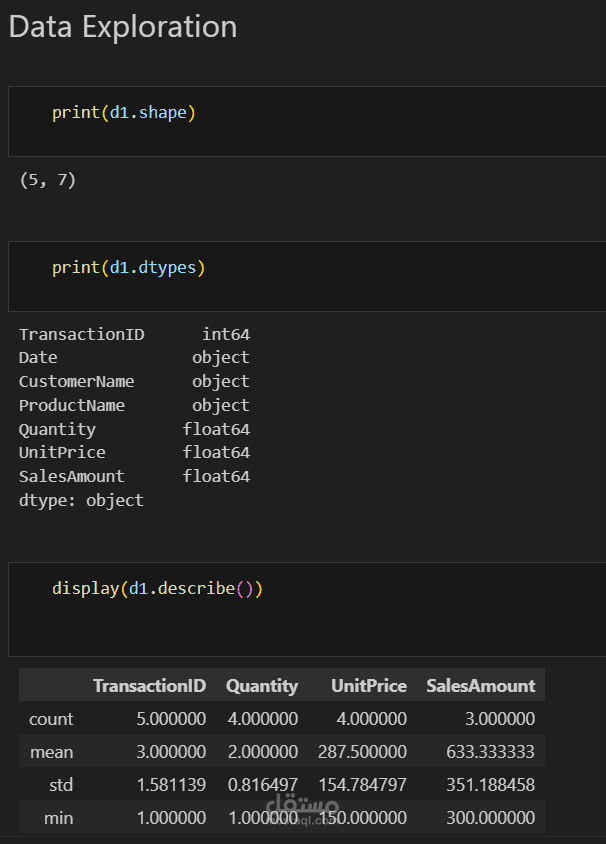Select the SalesAmount column header in describe table
606x844 pixels.
480,686
